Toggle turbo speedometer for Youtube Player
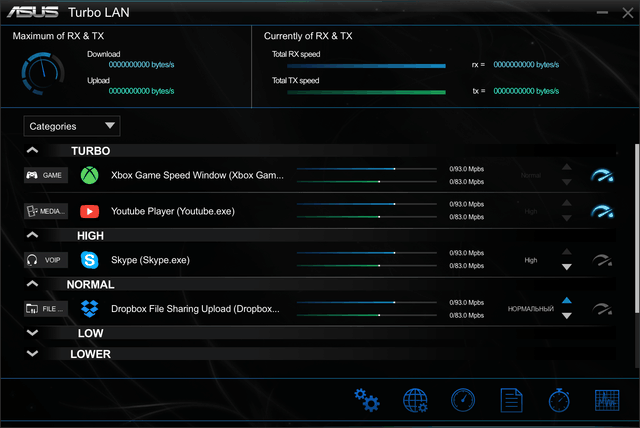The width and height of the screenshot is (640, 428). coord(602,211)
